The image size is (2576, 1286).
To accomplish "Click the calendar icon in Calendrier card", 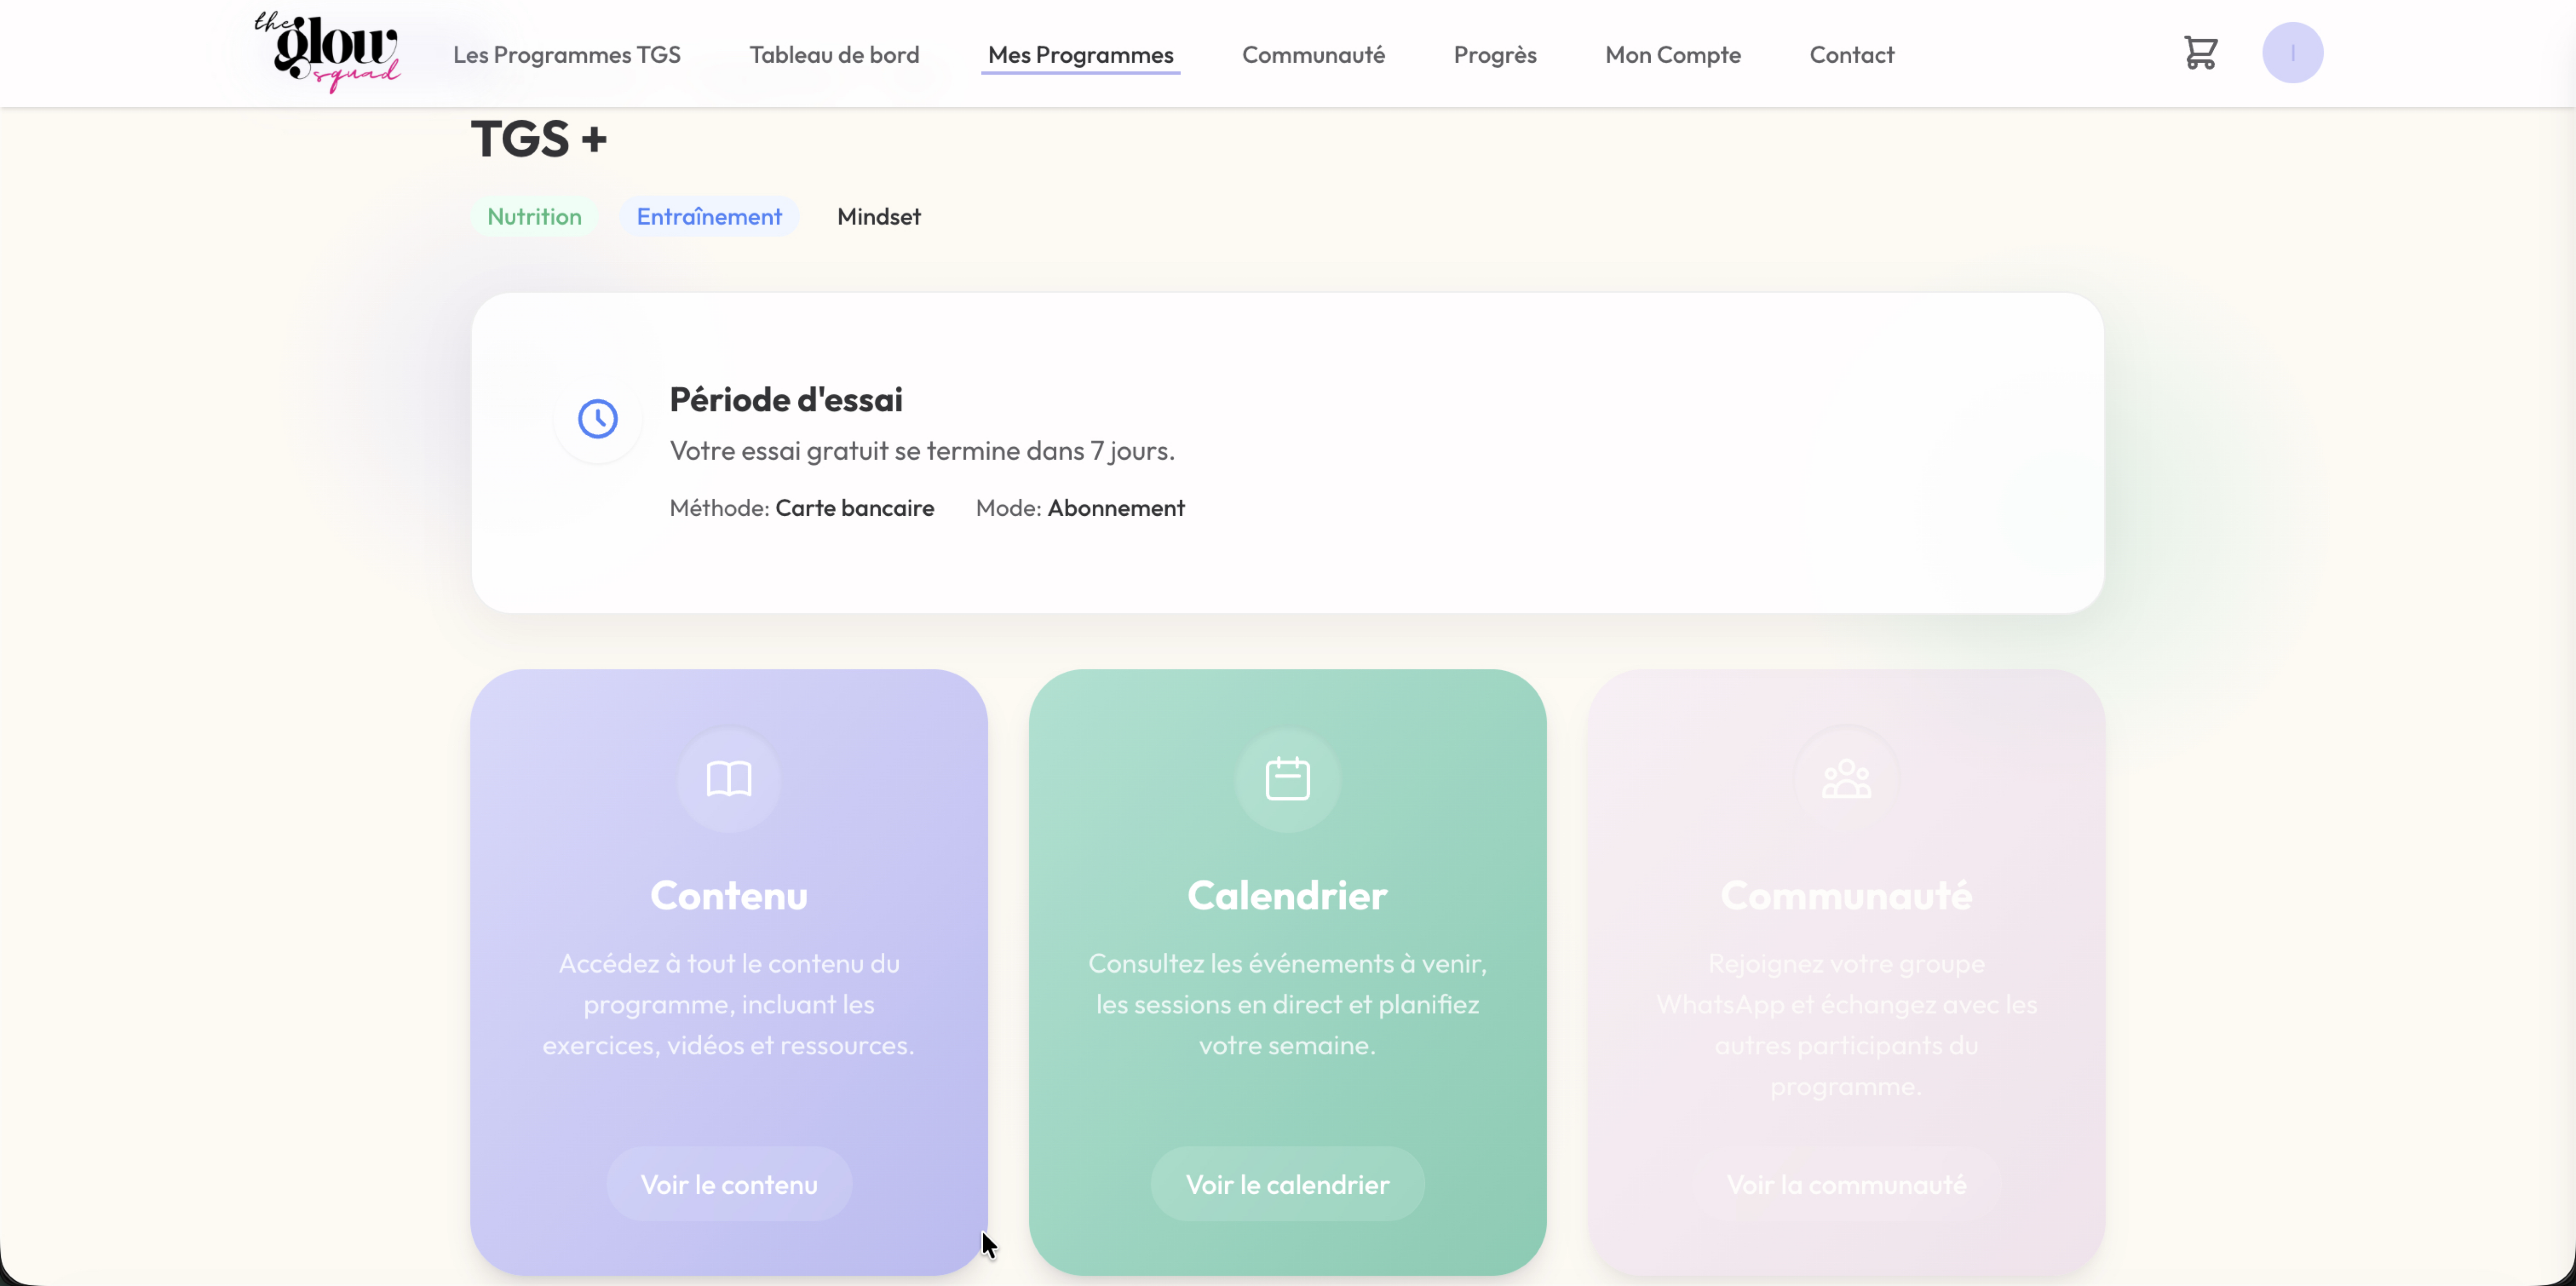I will tap(1287, 779).
